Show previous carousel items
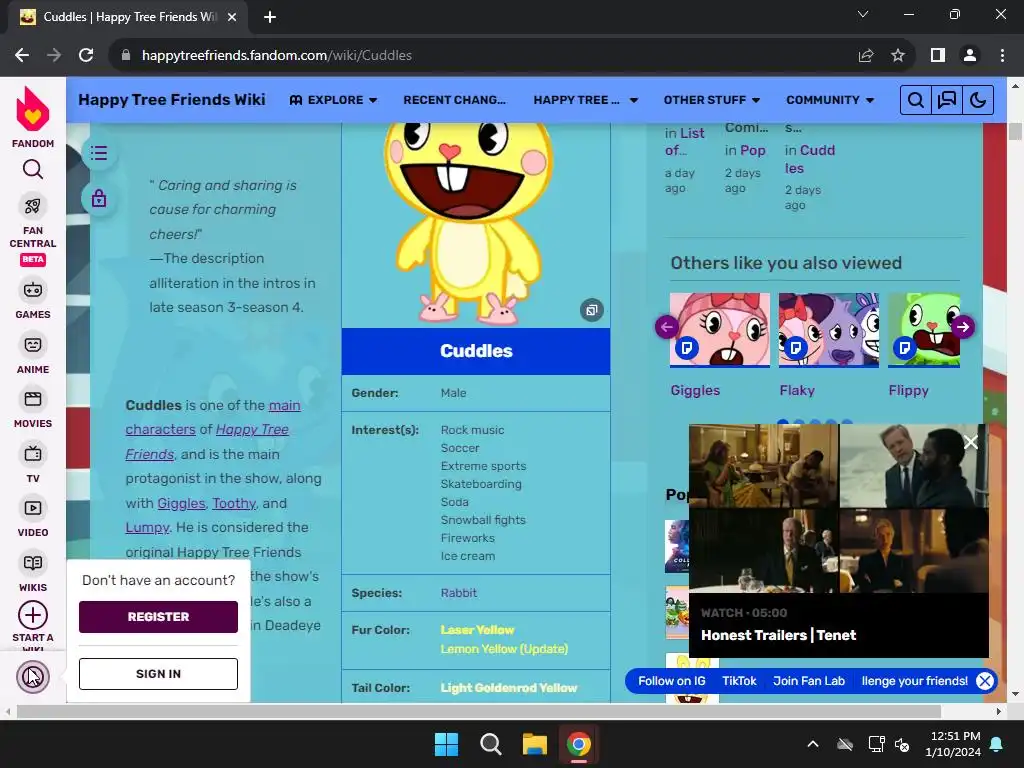The width and height of the screenshot is (1024, 768). tap(667, 327)
